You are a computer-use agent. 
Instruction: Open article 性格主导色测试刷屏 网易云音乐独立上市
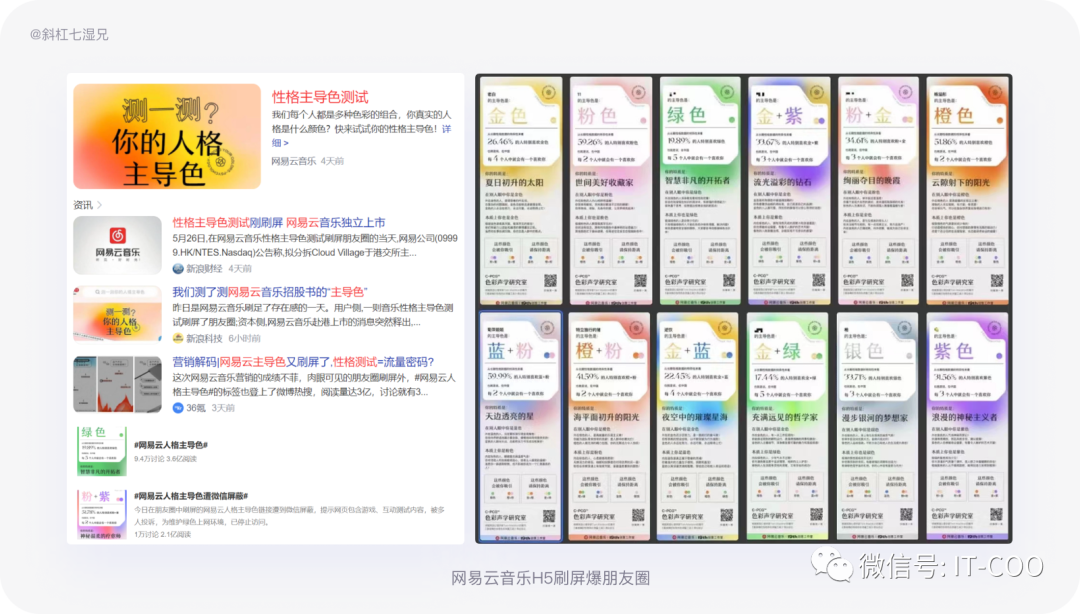(x=279, y=223)
